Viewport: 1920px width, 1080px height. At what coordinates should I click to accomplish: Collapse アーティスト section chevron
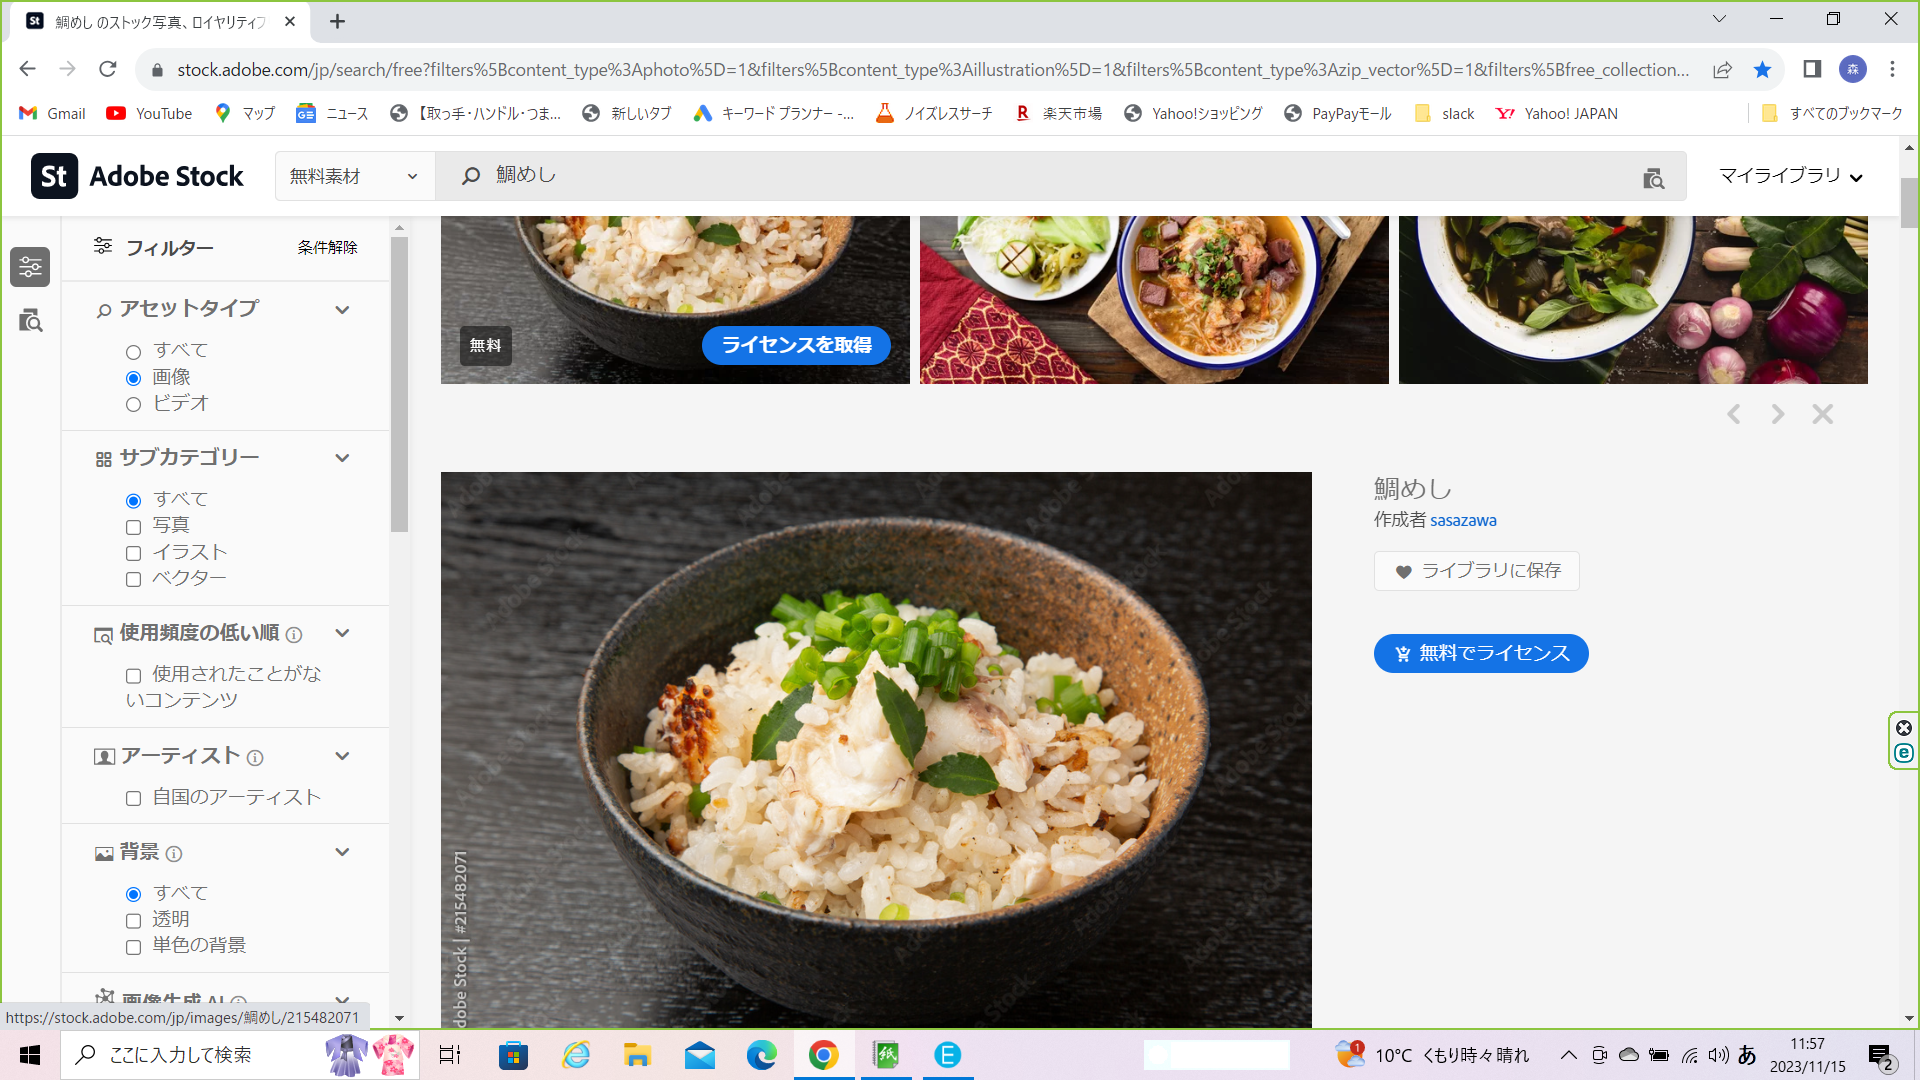342,756
